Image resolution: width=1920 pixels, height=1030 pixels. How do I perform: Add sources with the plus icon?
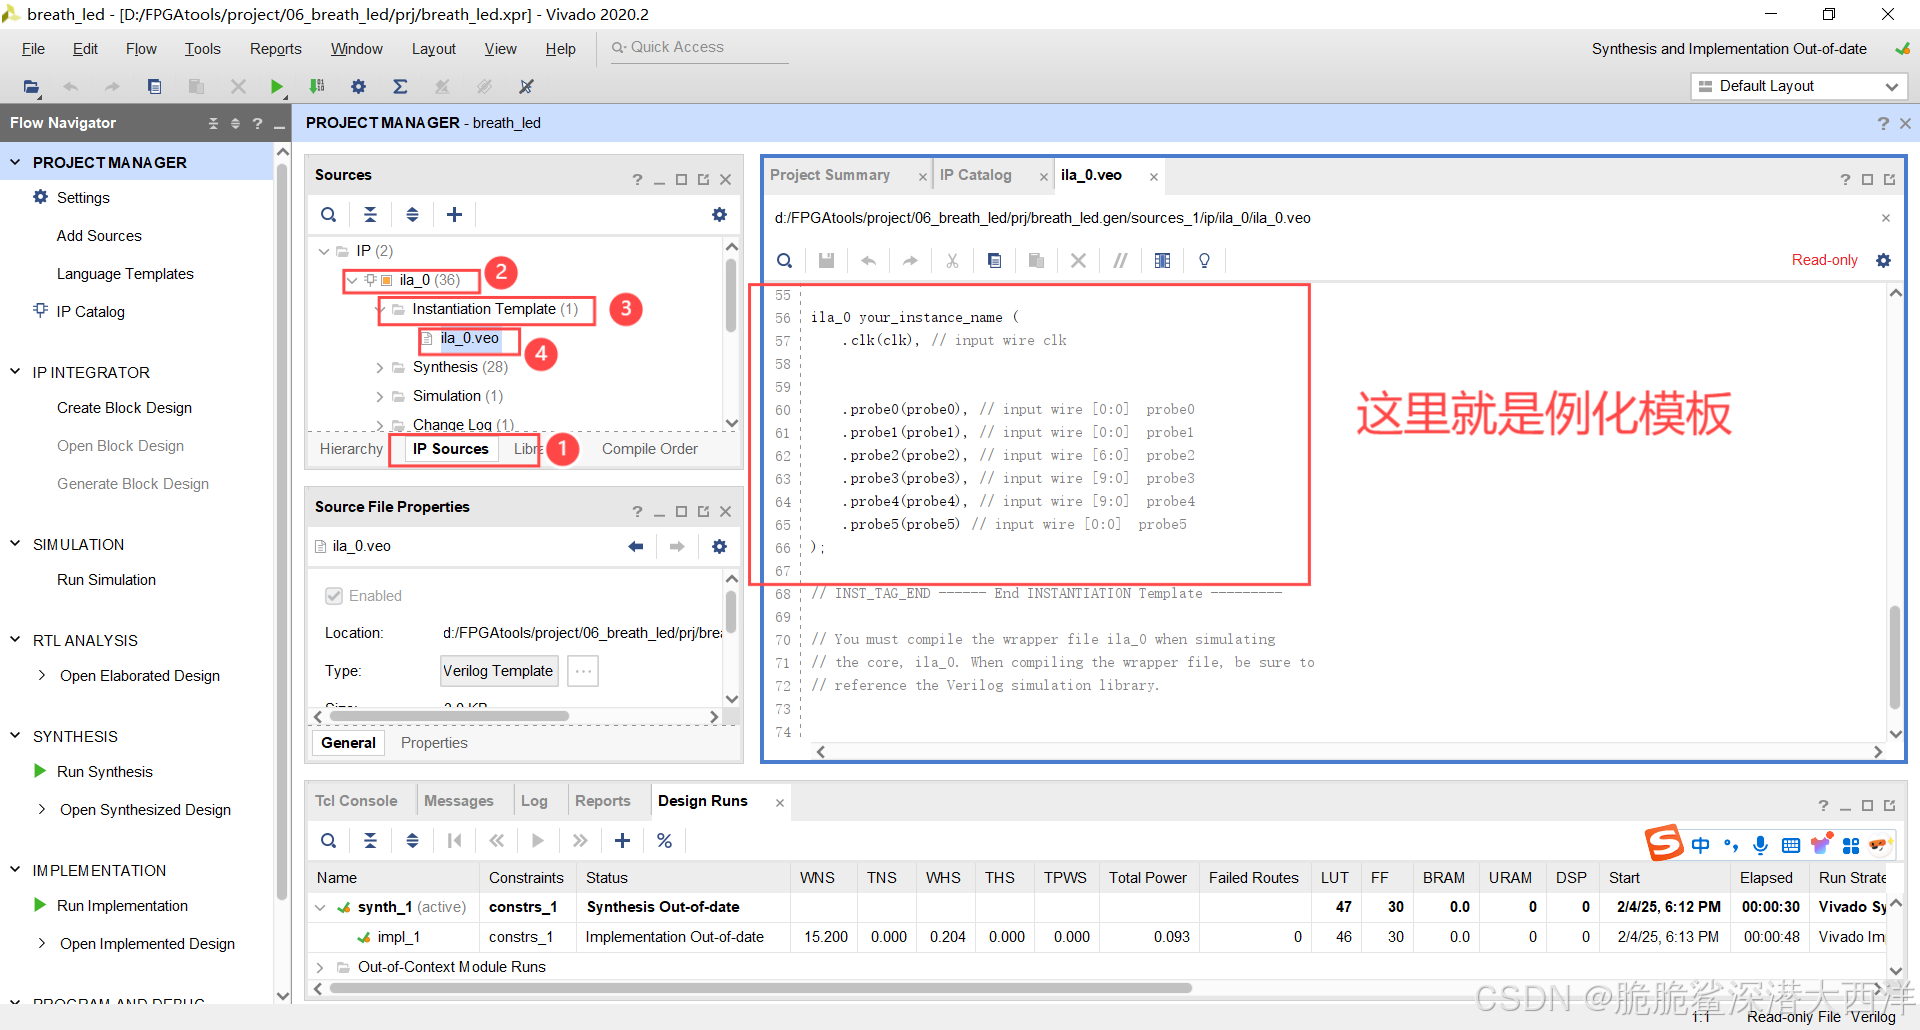(x=454, y=215)
